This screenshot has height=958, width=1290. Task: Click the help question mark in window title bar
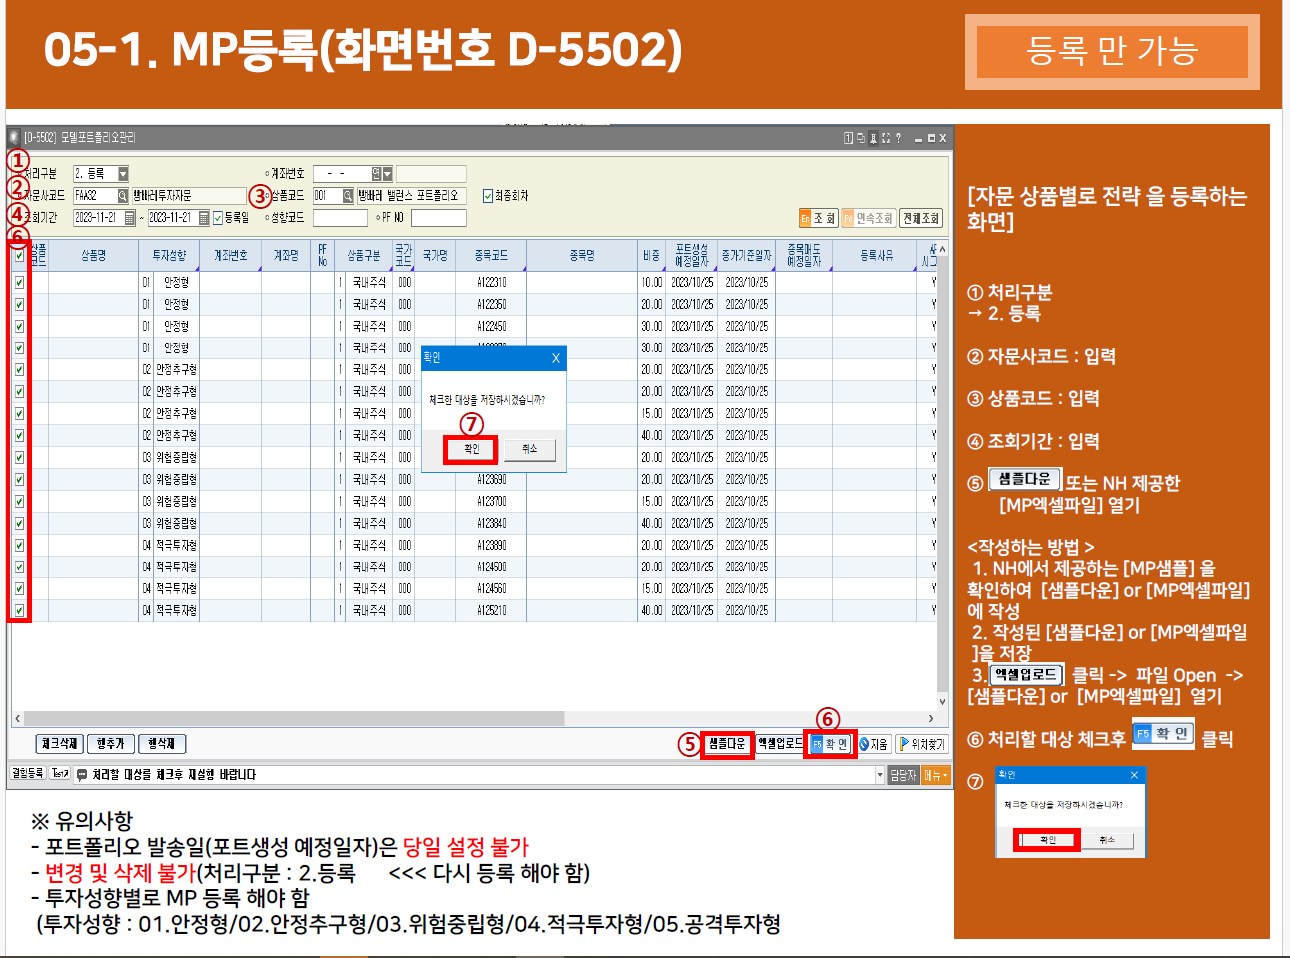(898, 138)
